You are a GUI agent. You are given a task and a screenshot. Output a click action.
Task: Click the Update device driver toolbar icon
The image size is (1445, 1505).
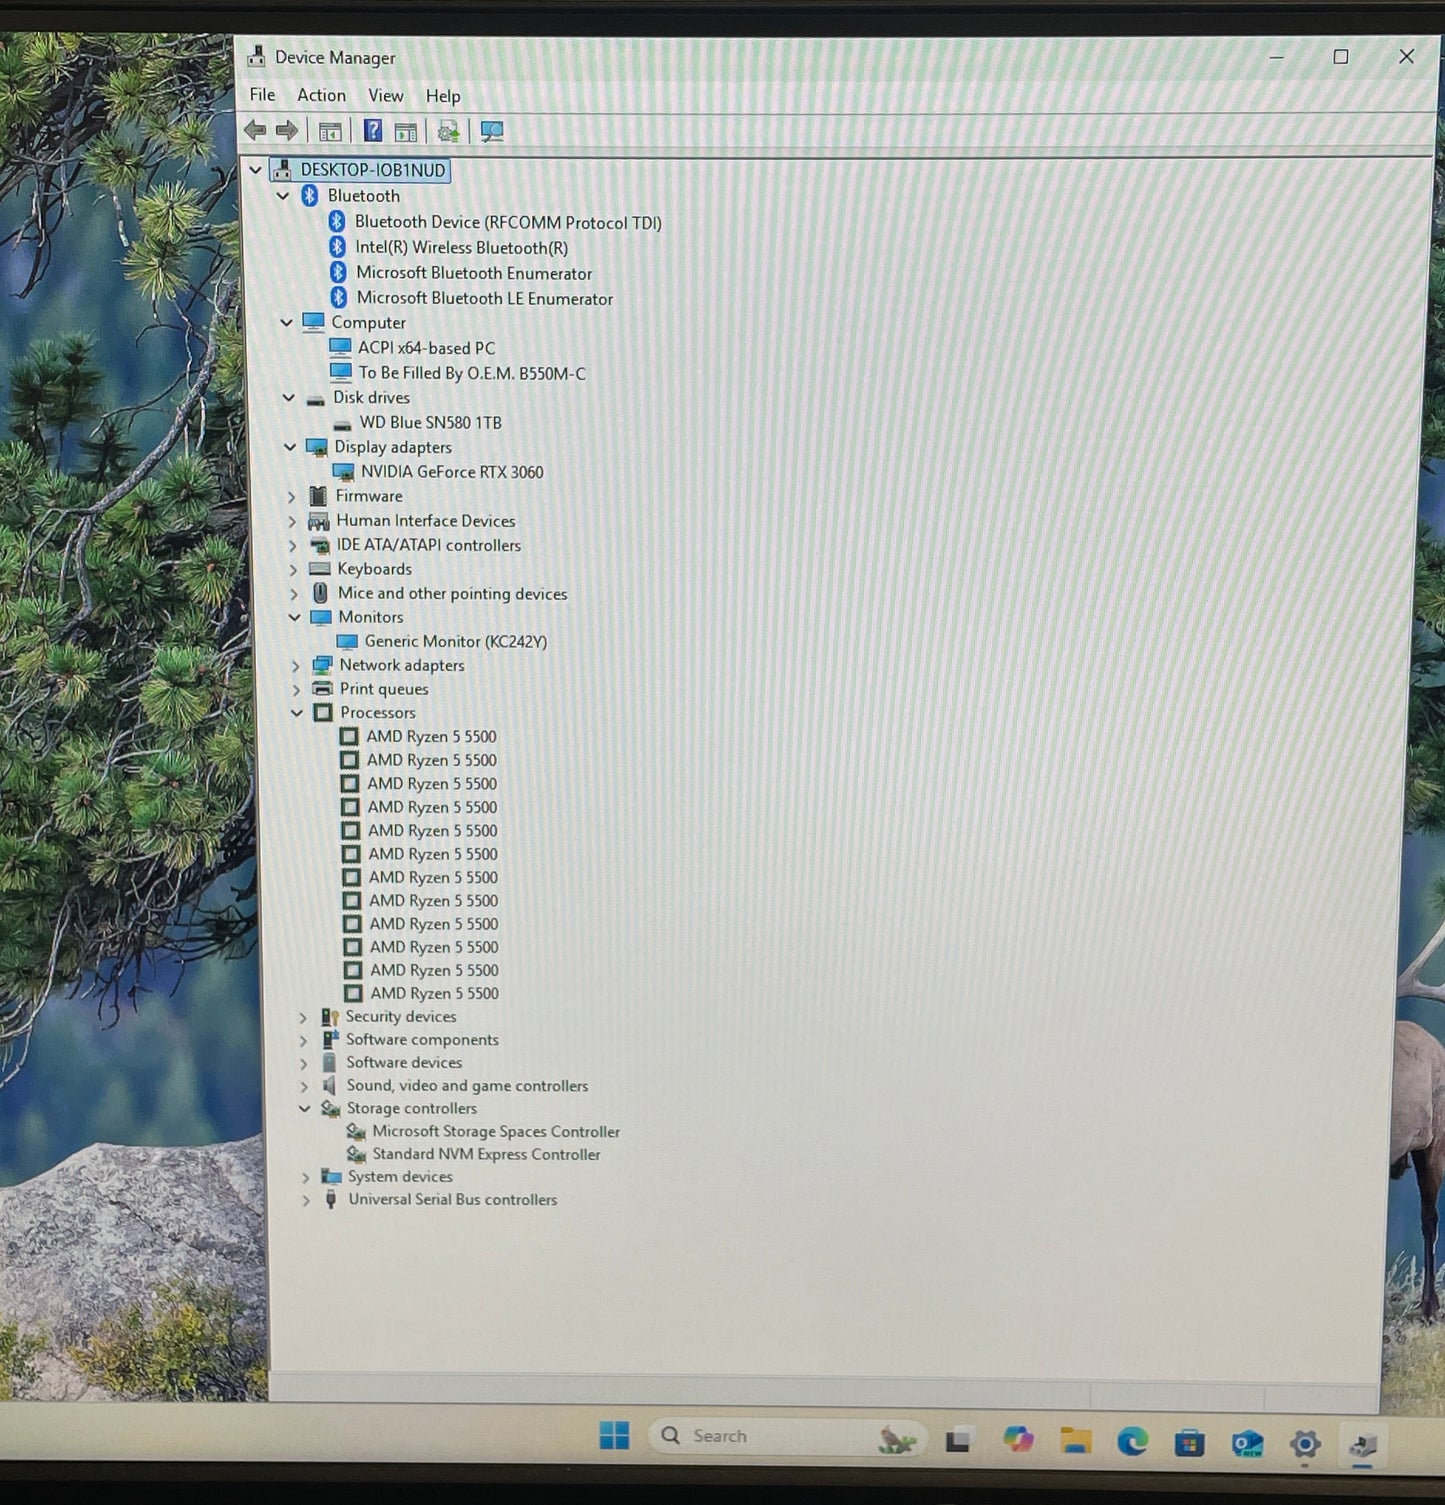point(448,131)
